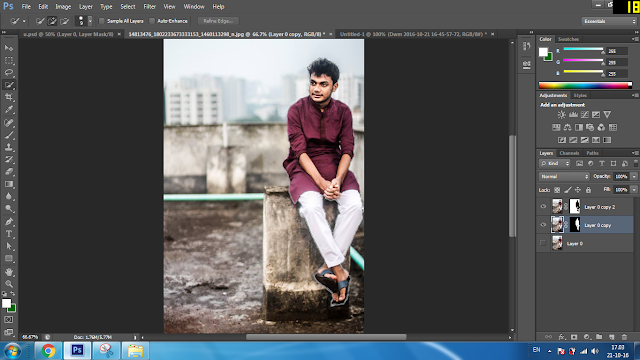Open the Image menu
640x360 pixels.
[63, 7]
